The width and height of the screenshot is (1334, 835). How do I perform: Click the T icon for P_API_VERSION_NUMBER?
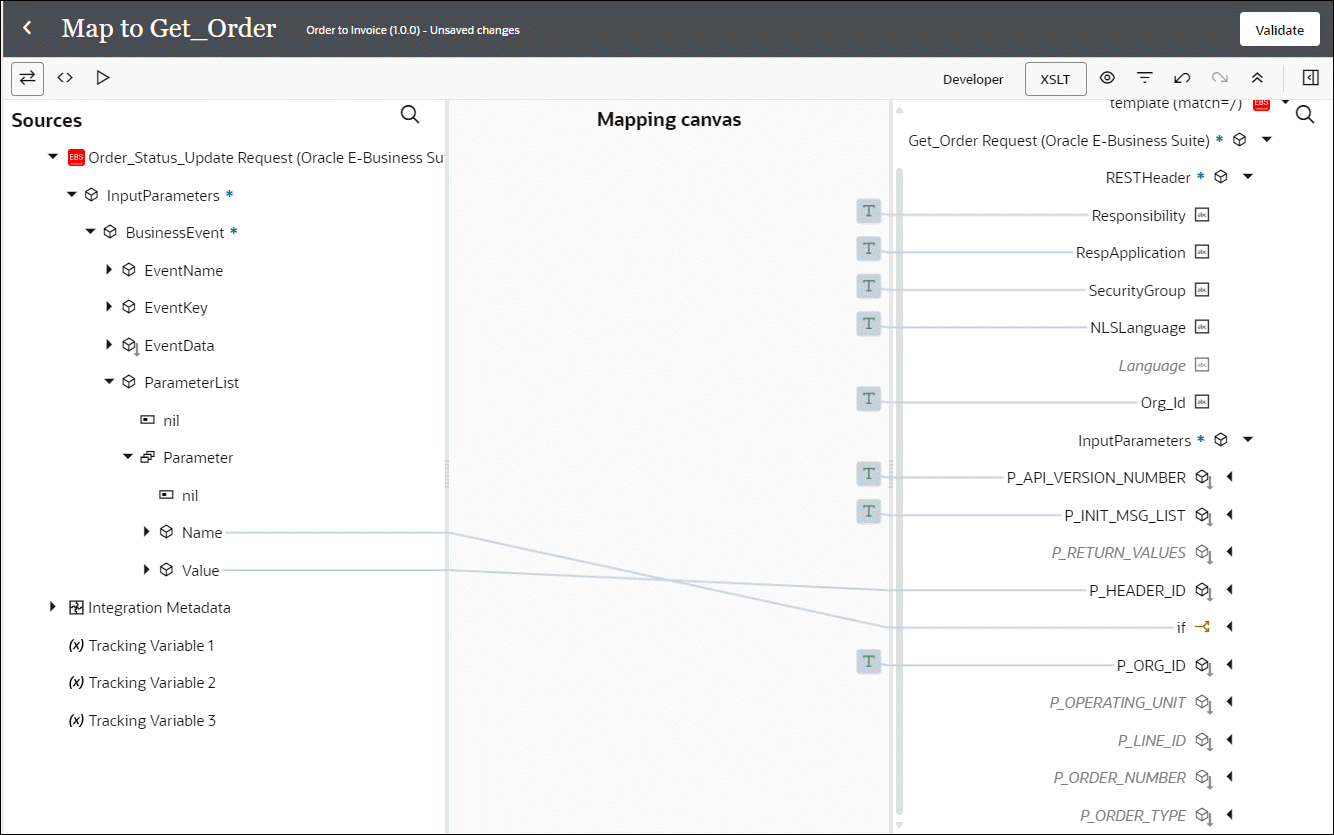pyautogui.click(x=869, y=474)
